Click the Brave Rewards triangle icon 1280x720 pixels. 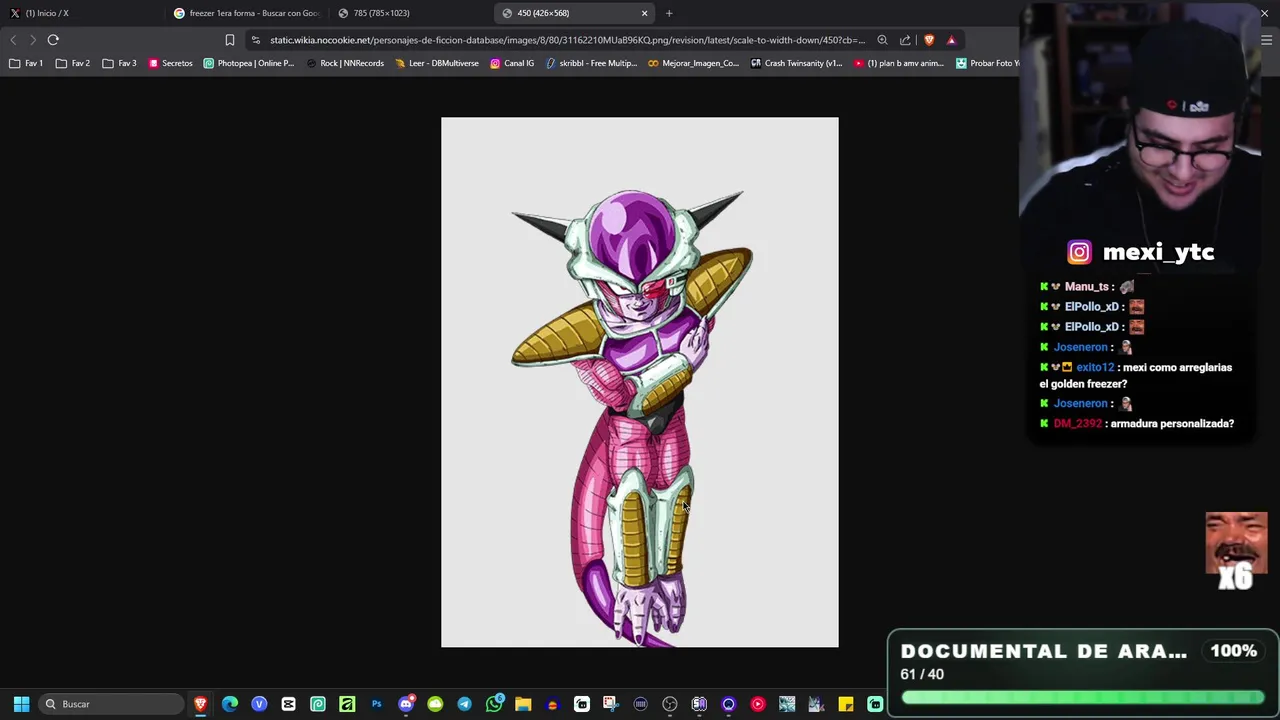click(951, 40)
